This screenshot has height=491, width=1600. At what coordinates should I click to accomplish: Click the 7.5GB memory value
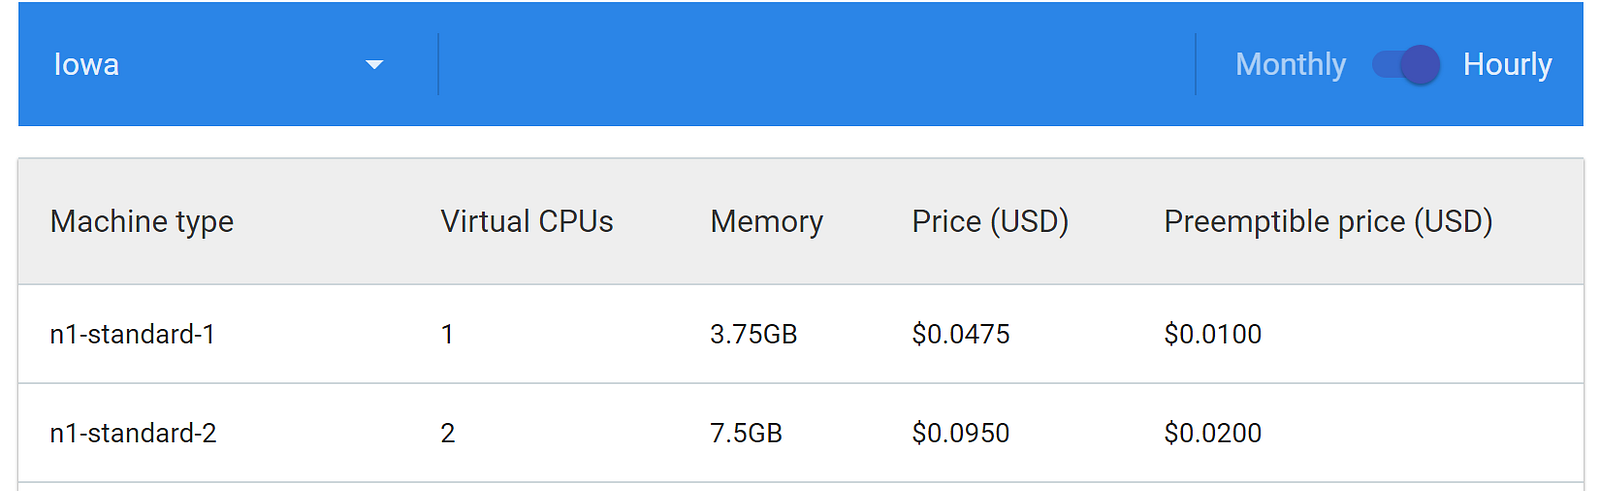(x=746, y=433)
